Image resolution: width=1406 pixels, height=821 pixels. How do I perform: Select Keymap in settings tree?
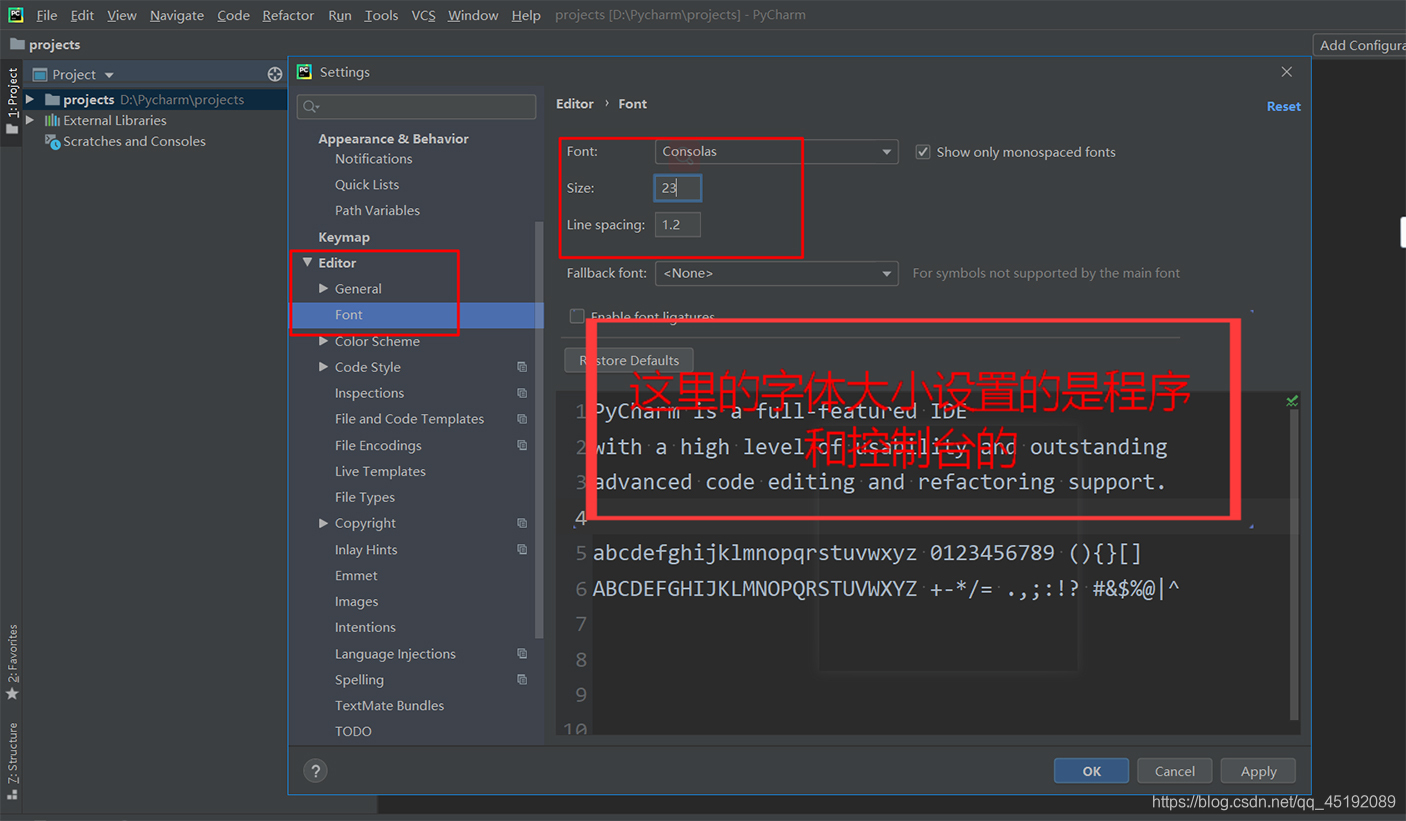(344, 237)
